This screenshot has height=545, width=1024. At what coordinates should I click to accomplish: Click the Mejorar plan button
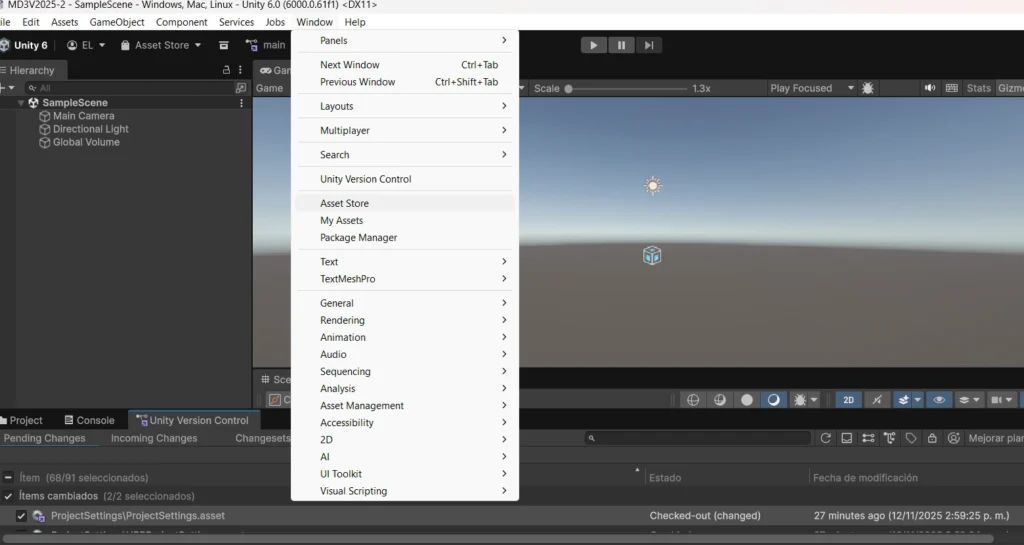(995, 438)
